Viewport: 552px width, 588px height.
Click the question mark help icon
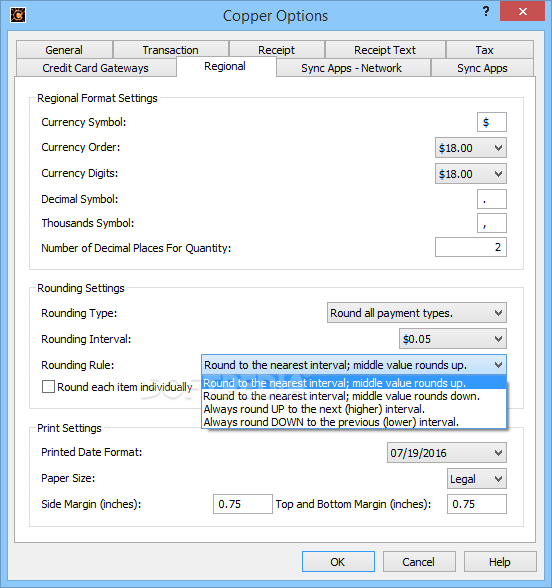[486, 11]
